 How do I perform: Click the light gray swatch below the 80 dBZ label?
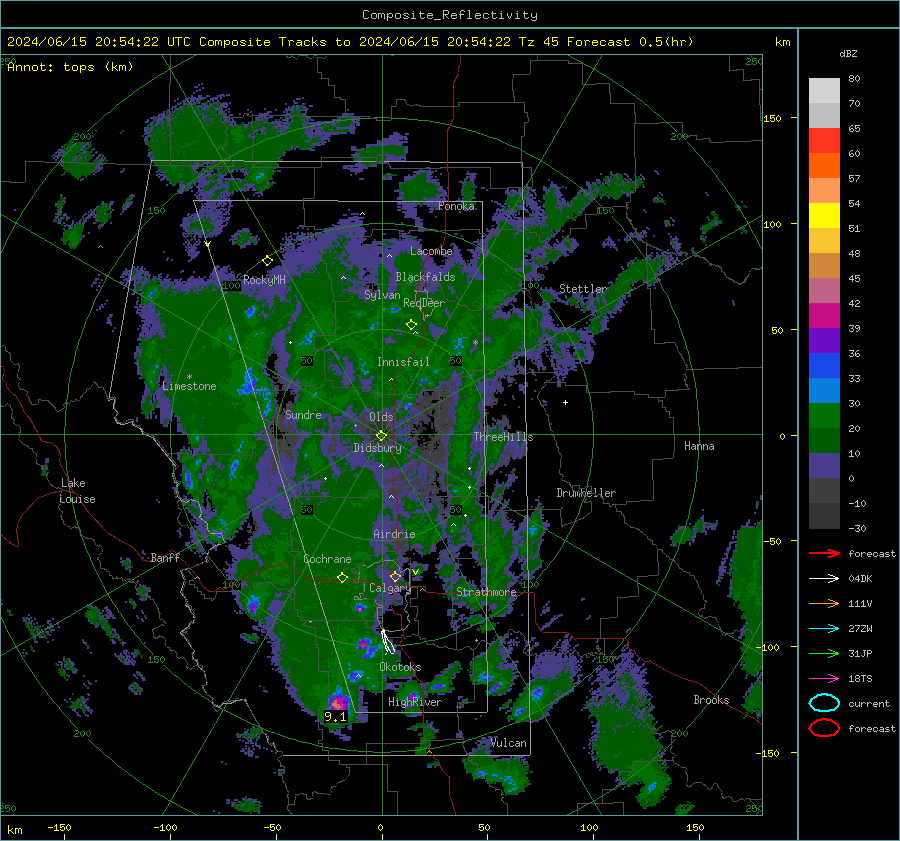[x=824, y=91]
